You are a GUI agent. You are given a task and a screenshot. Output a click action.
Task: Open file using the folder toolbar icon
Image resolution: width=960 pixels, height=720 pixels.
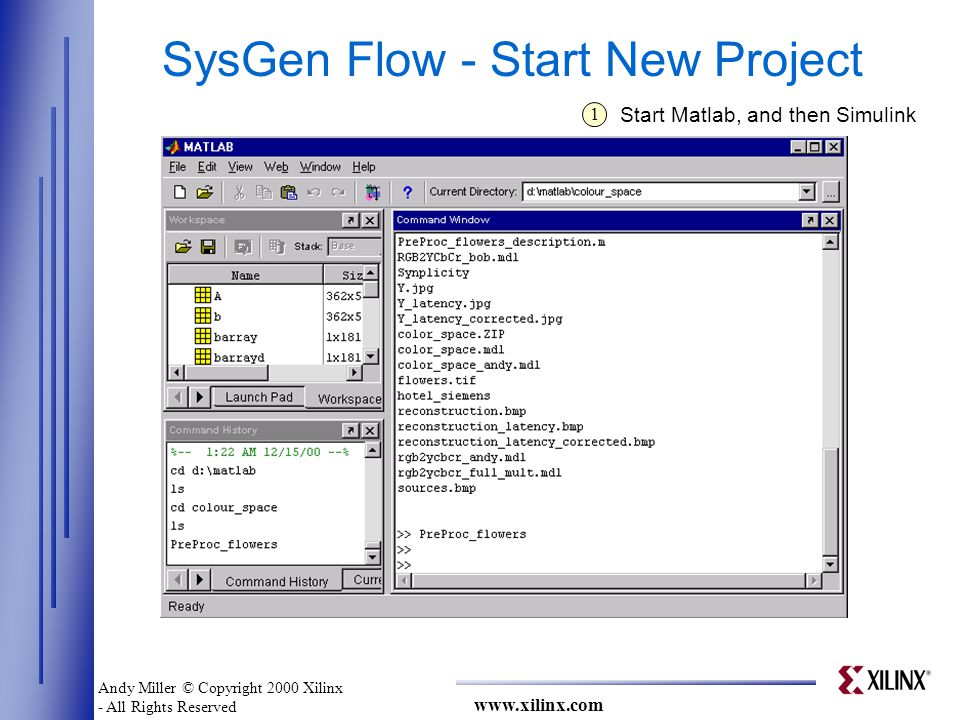(204, 192)
